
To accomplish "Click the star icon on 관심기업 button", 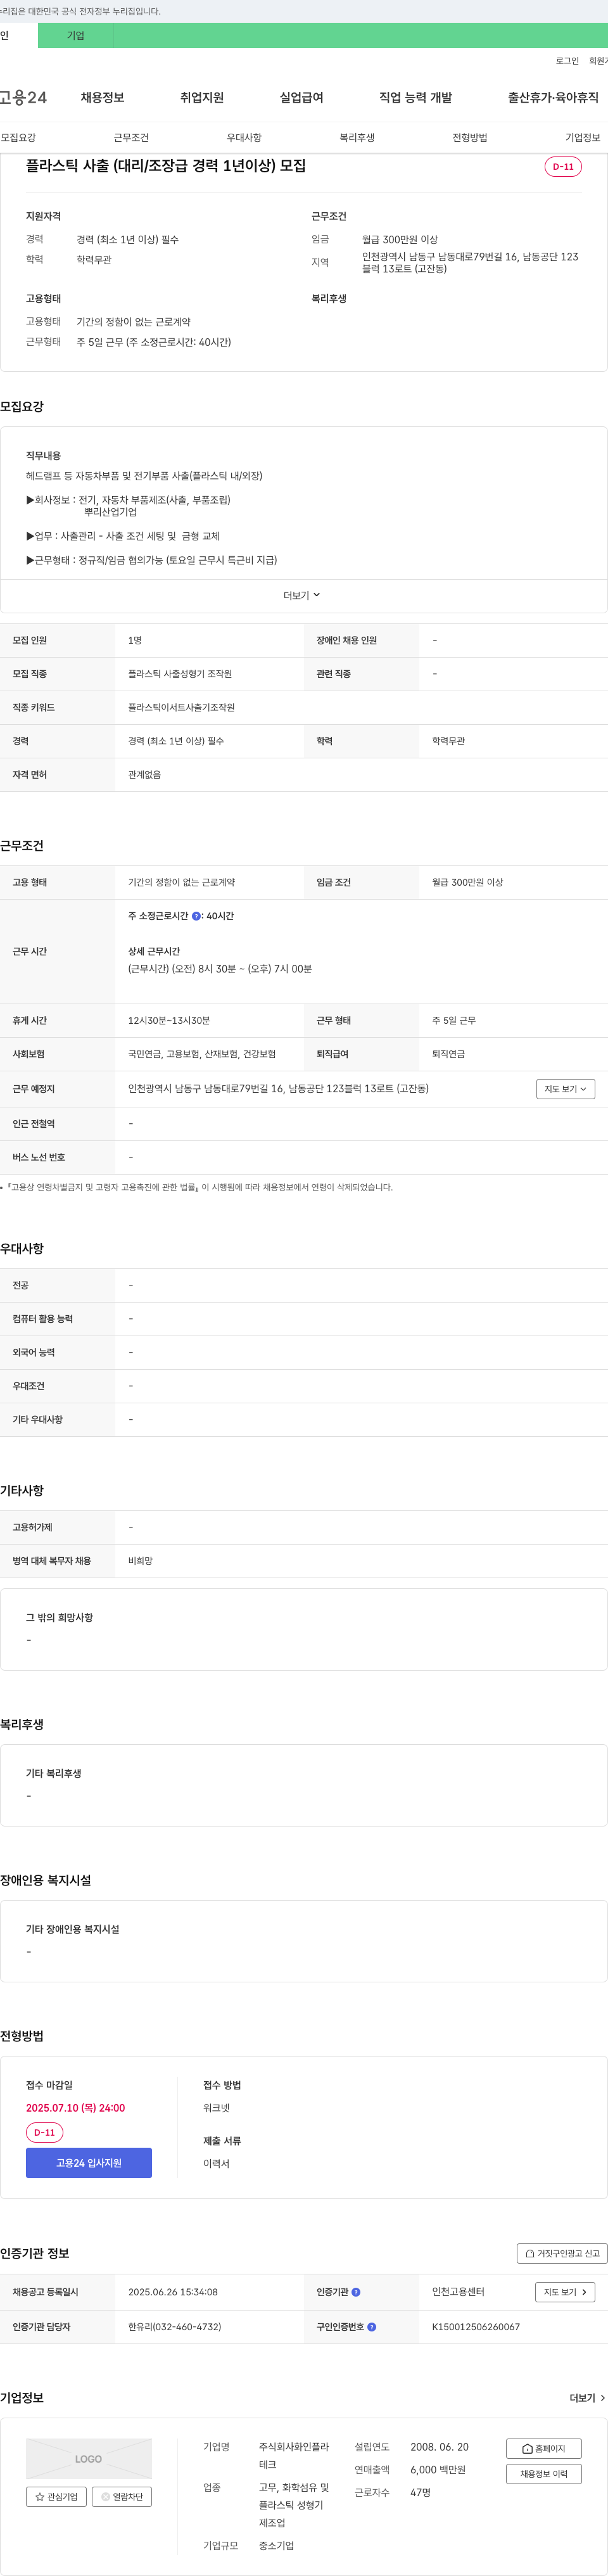I will pyautogui.click(x=40, y=2497).
